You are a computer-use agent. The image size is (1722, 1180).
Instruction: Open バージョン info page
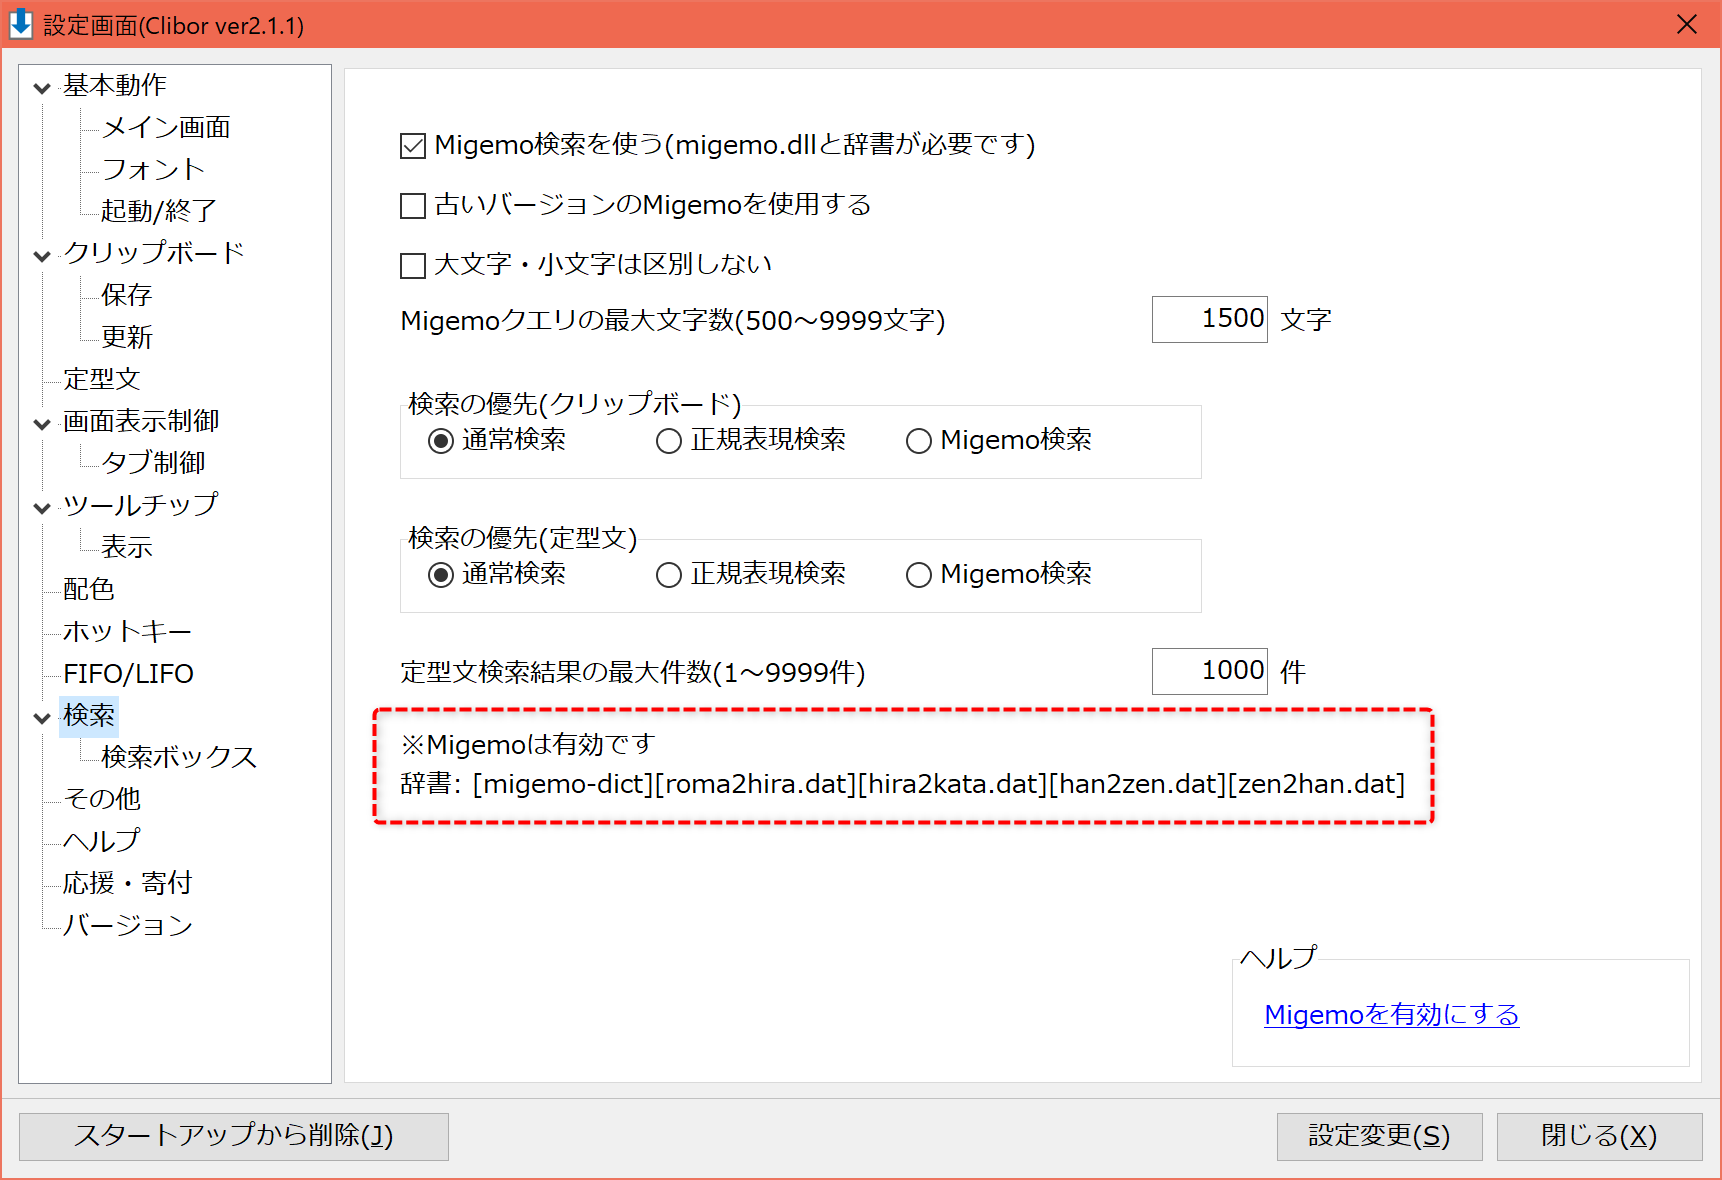(x=128, y=925)
